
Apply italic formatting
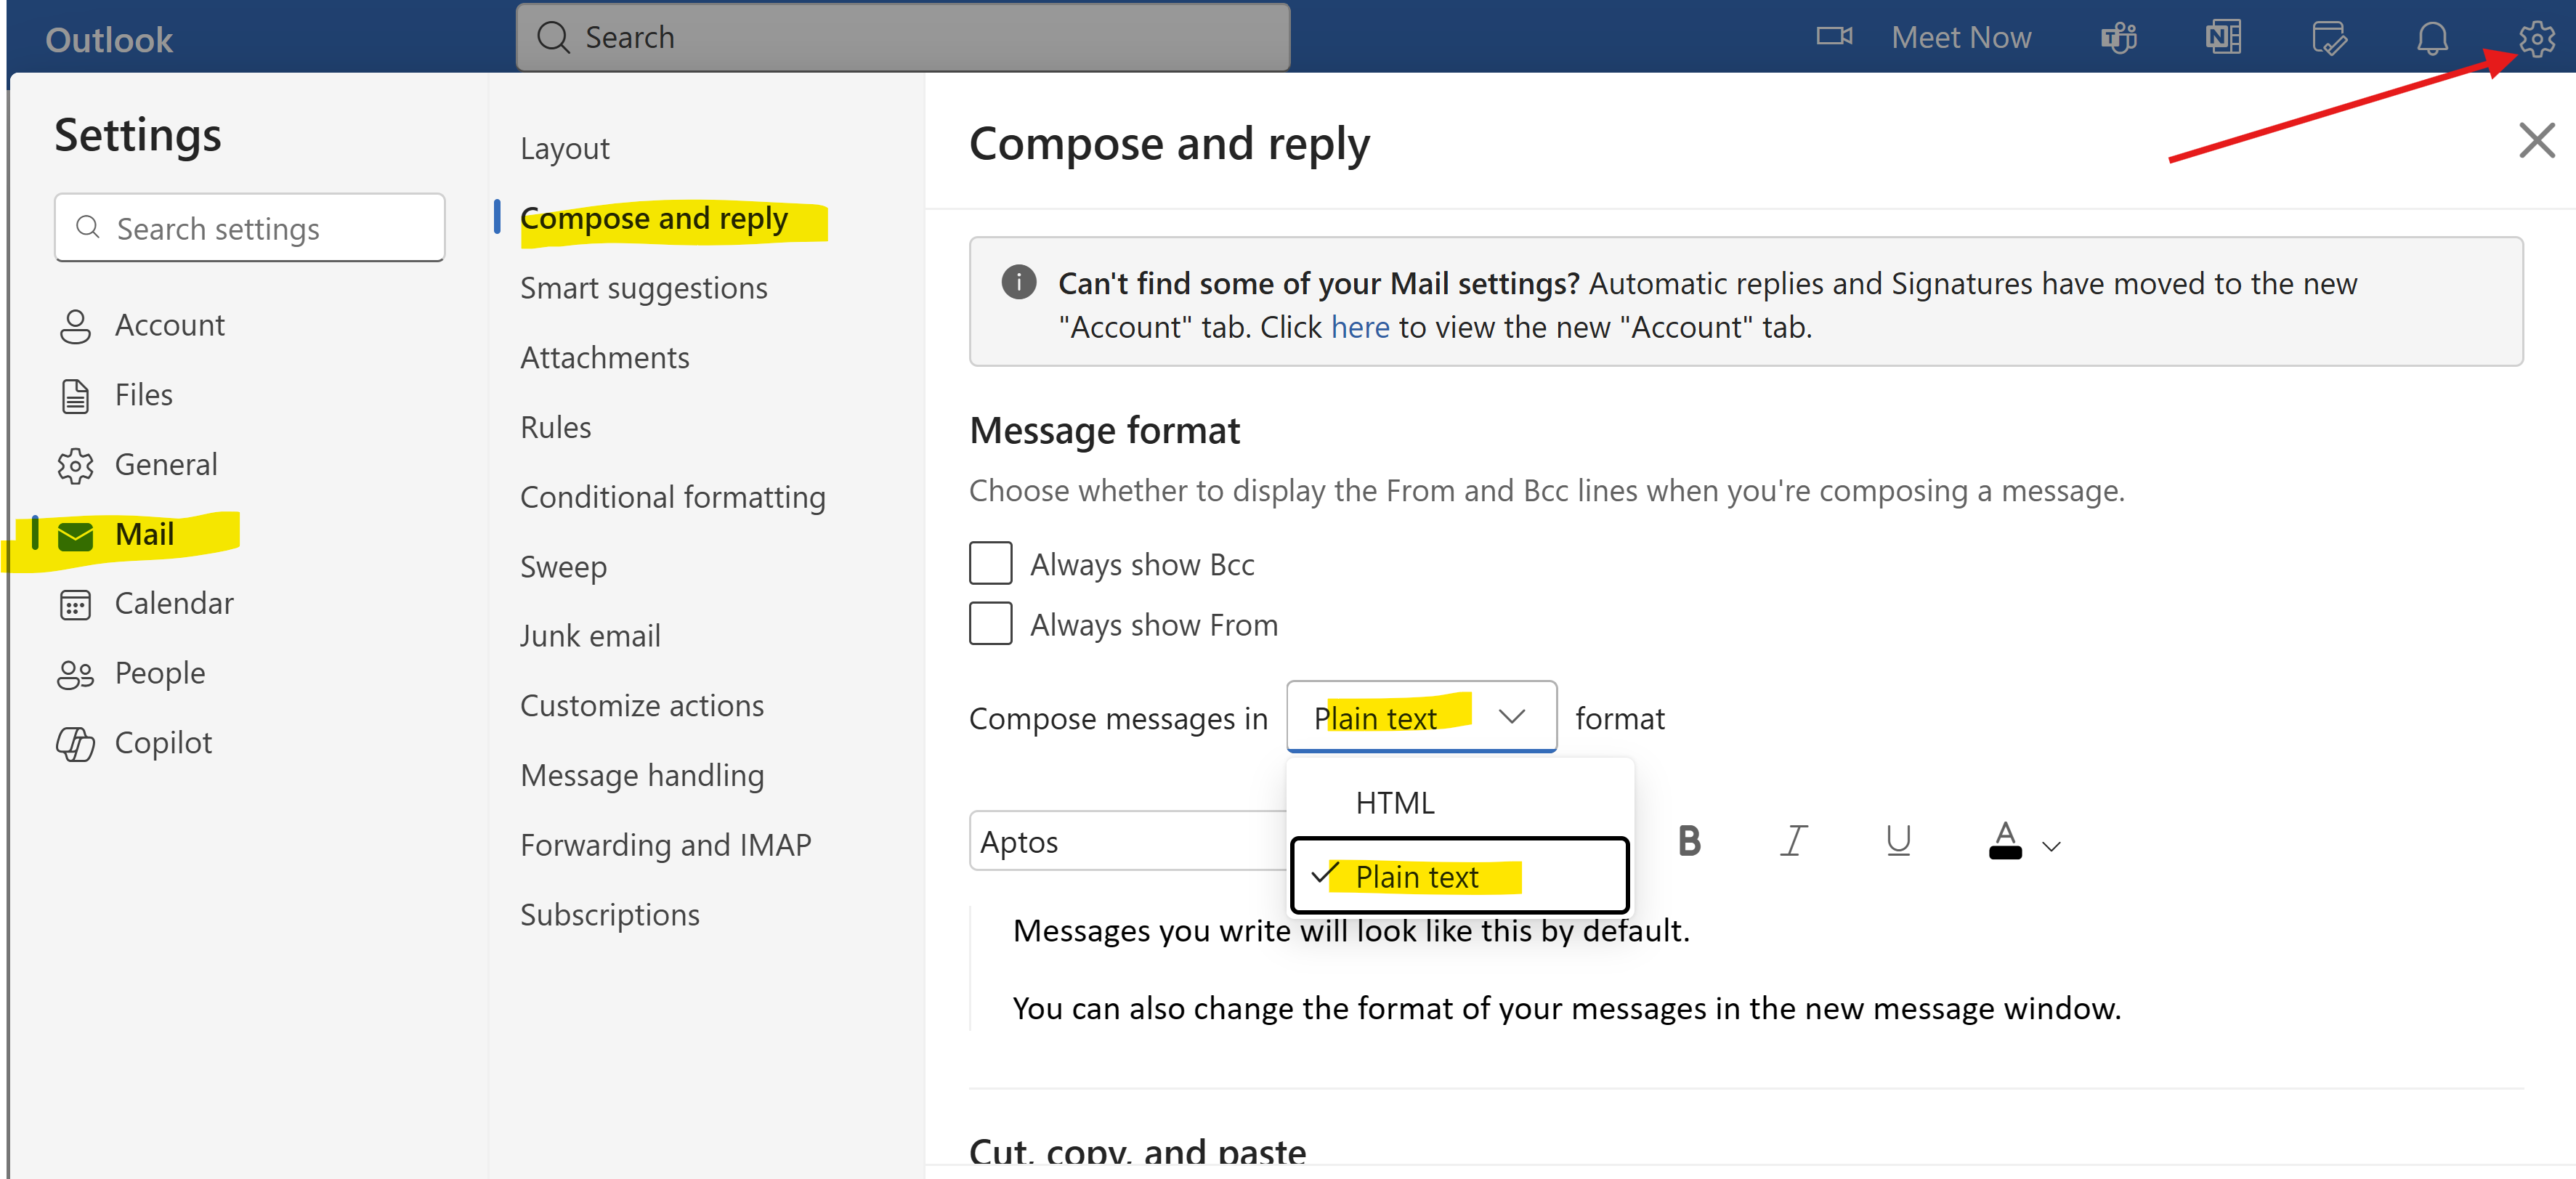tap(1794, 840)
